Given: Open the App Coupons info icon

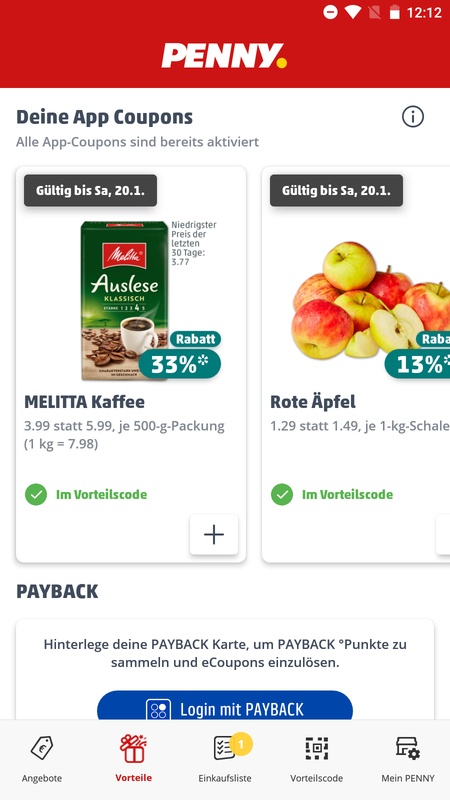Looking at the screenshot, I should (413, 117).
